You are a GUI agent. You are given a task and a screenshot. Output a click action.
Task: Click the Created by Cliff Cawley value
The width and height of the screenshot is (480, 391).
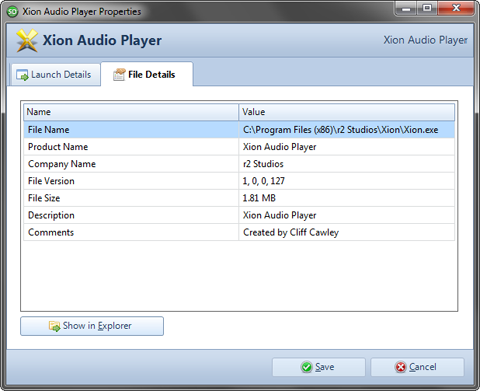pyautogui.click(x=291, y=232)
